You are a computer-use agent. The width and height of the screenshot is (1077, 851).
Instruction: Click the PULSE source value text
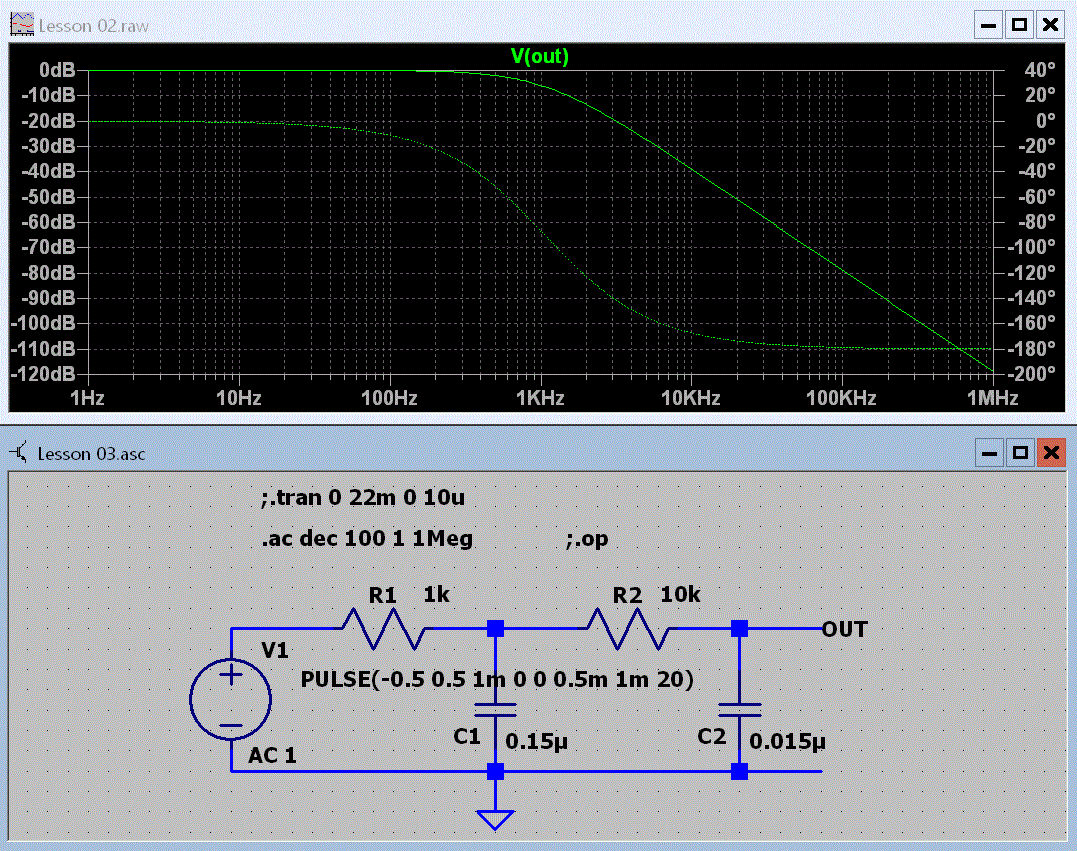pos(497,680)
